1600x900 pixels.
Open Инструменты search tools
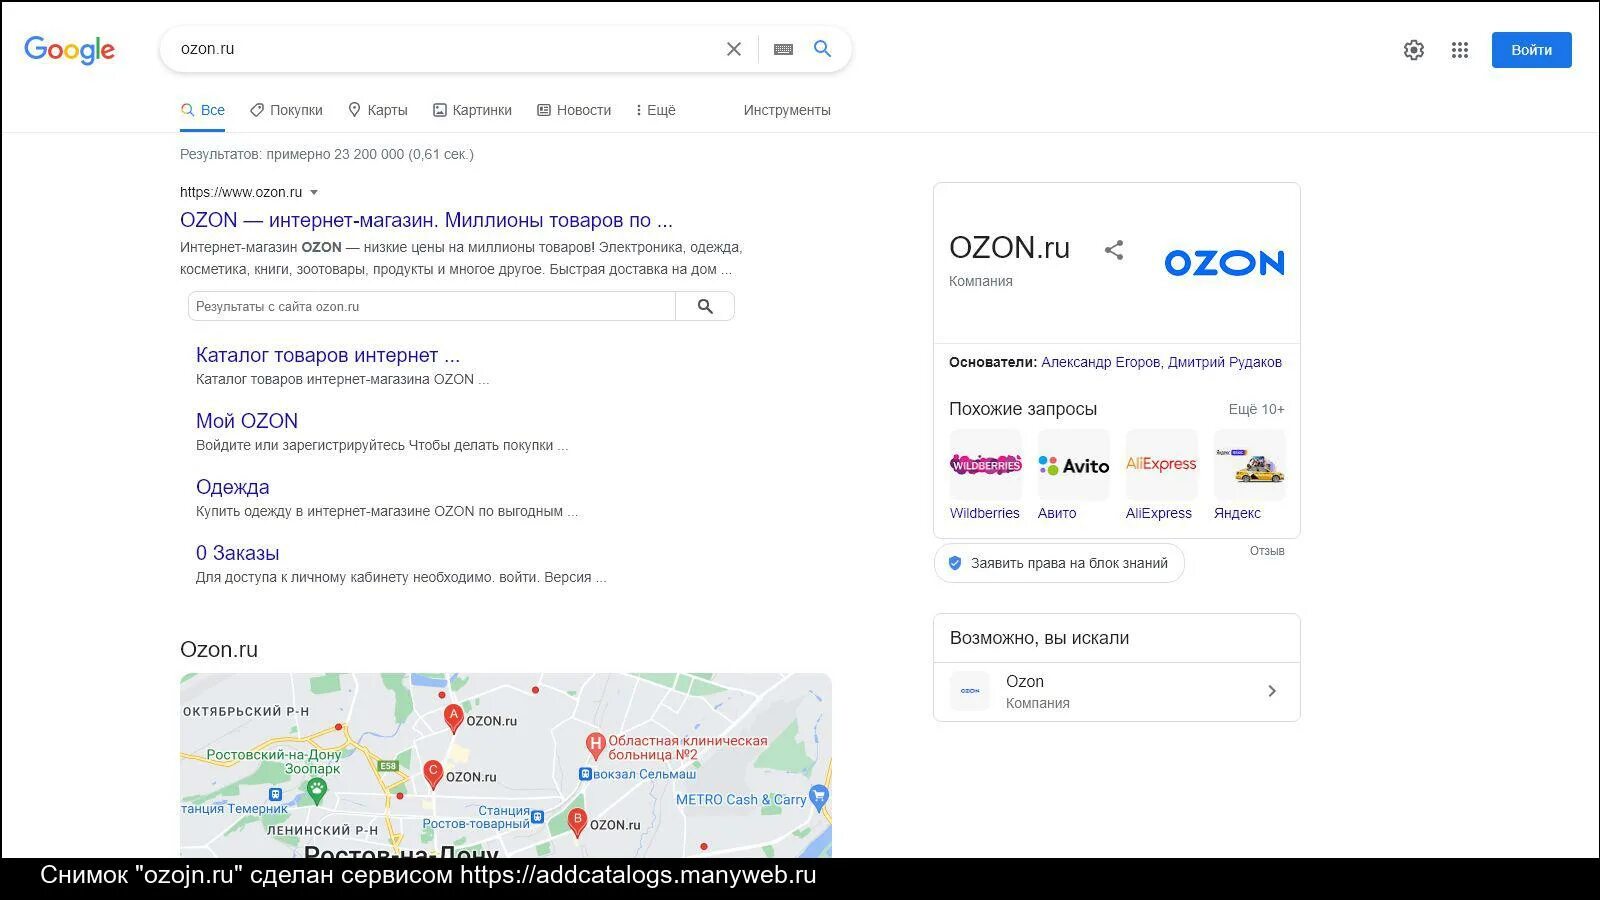[787, 110]
